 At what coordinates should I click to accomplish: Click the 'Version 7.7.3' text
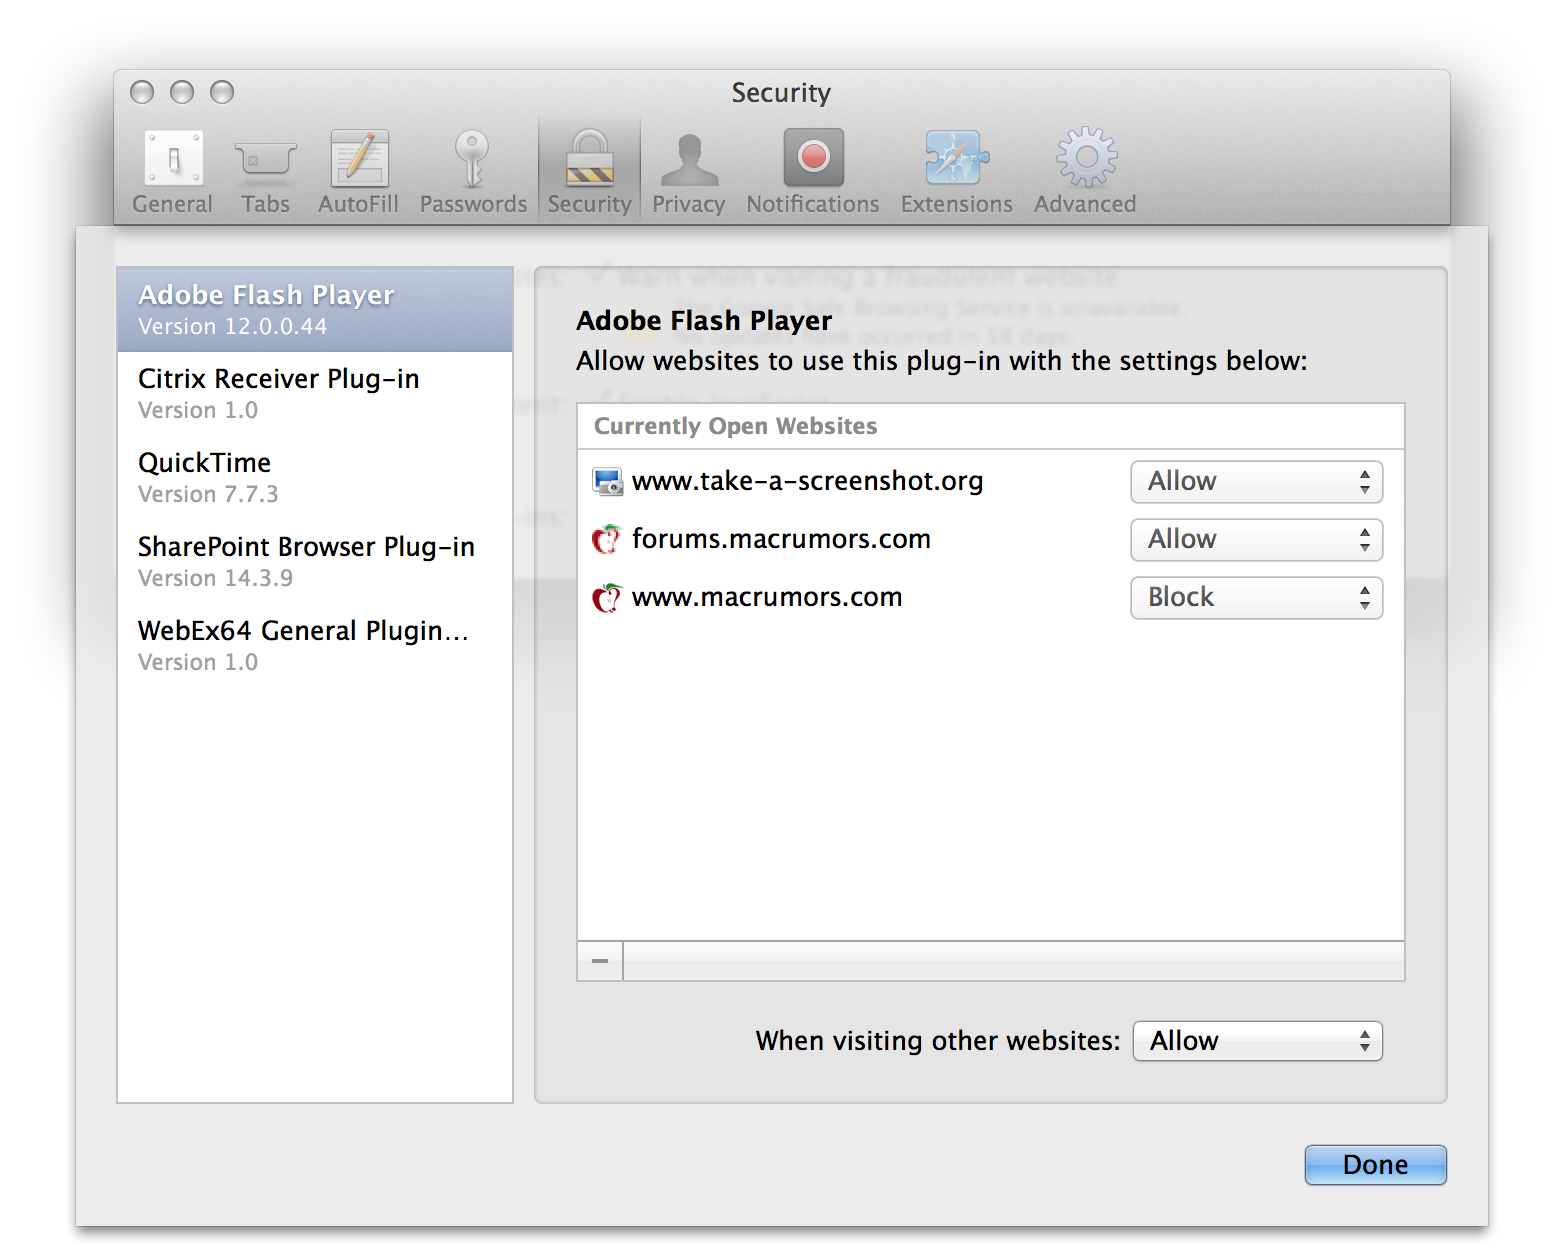tap(208, 495)
